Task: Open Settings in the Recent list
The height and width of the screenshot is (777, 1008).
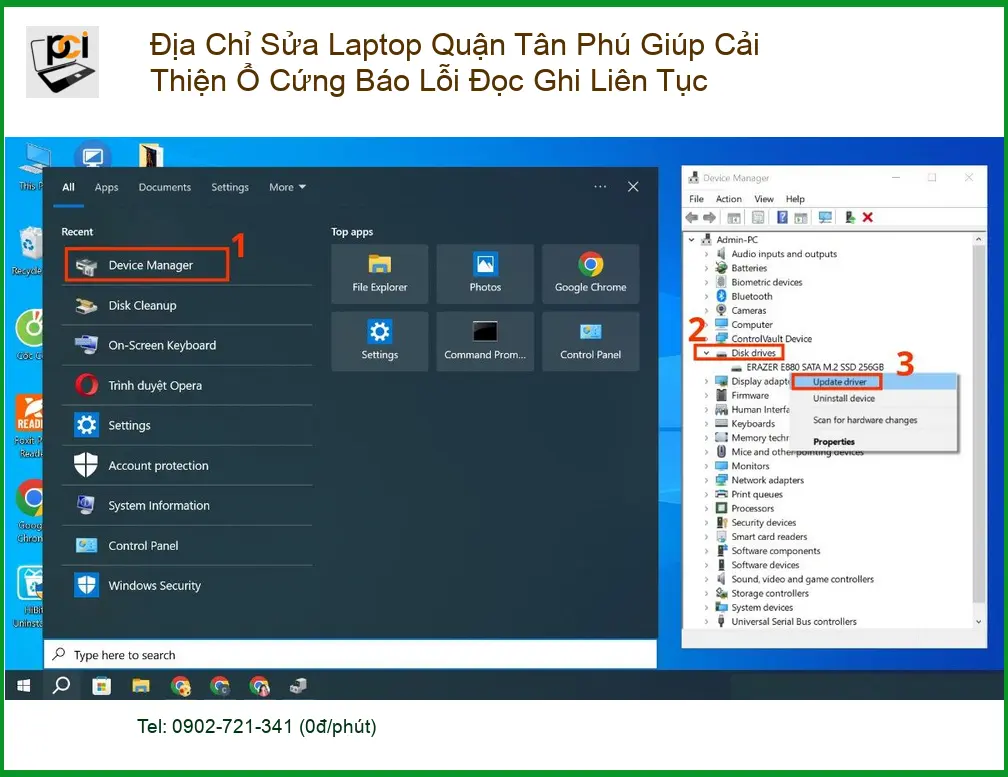Action: click(x=187, y=425)
